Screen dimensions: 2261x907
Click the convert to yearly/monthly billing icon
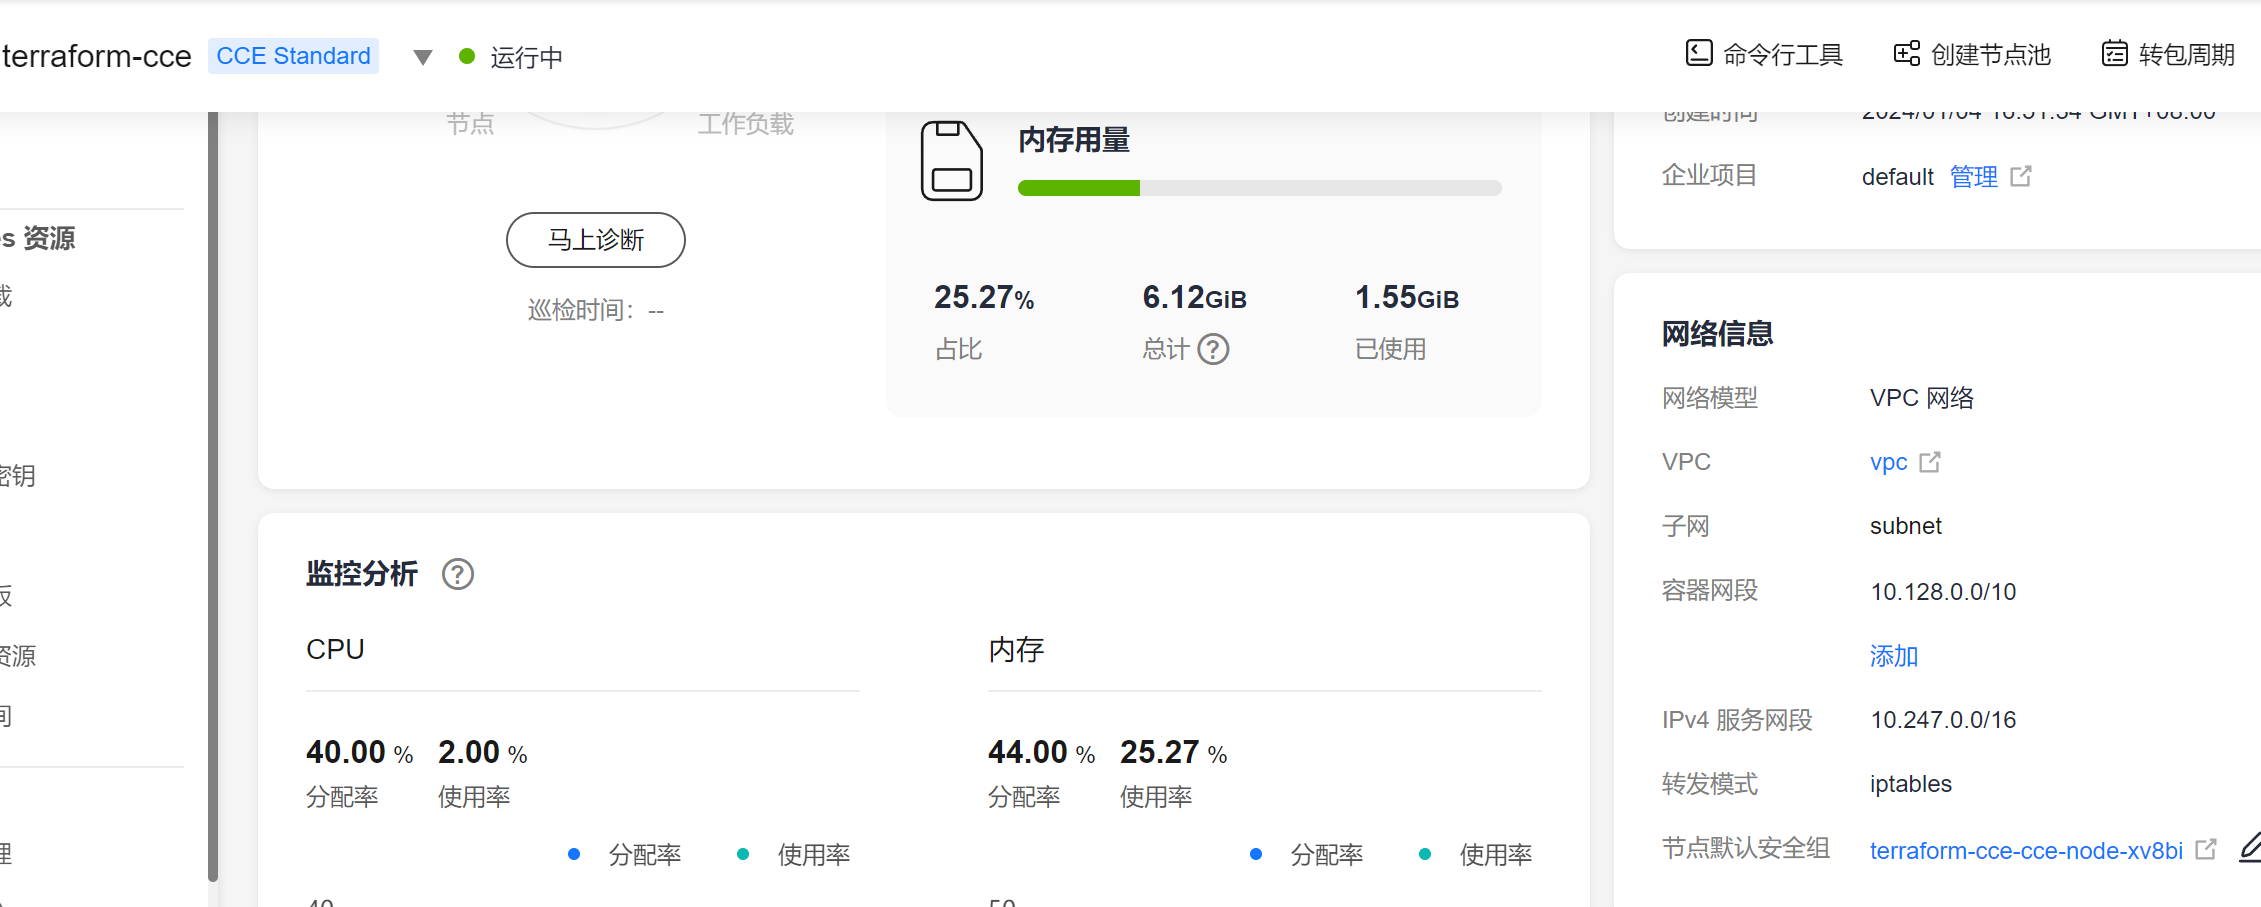tap(2114, 53)
